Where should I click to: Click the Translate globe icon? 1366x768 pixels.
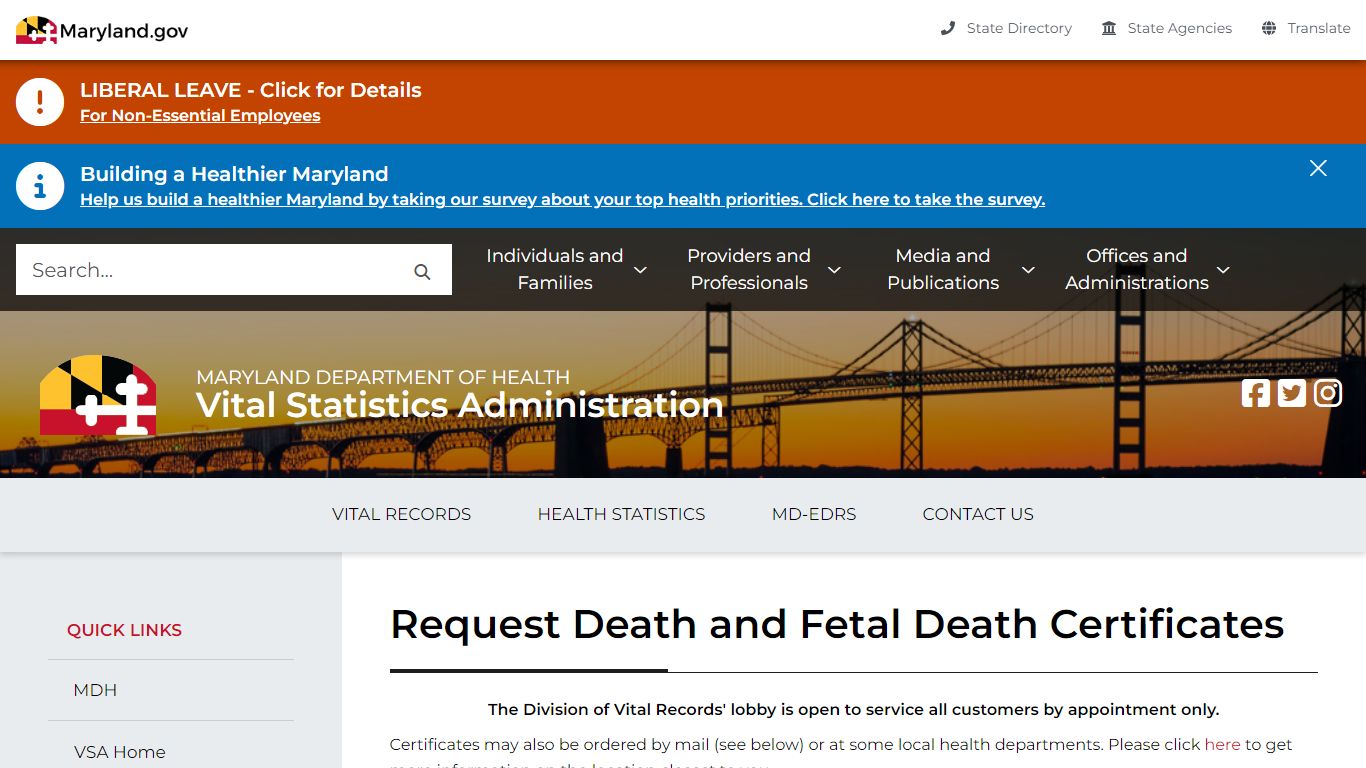(x=1269, y=28)
